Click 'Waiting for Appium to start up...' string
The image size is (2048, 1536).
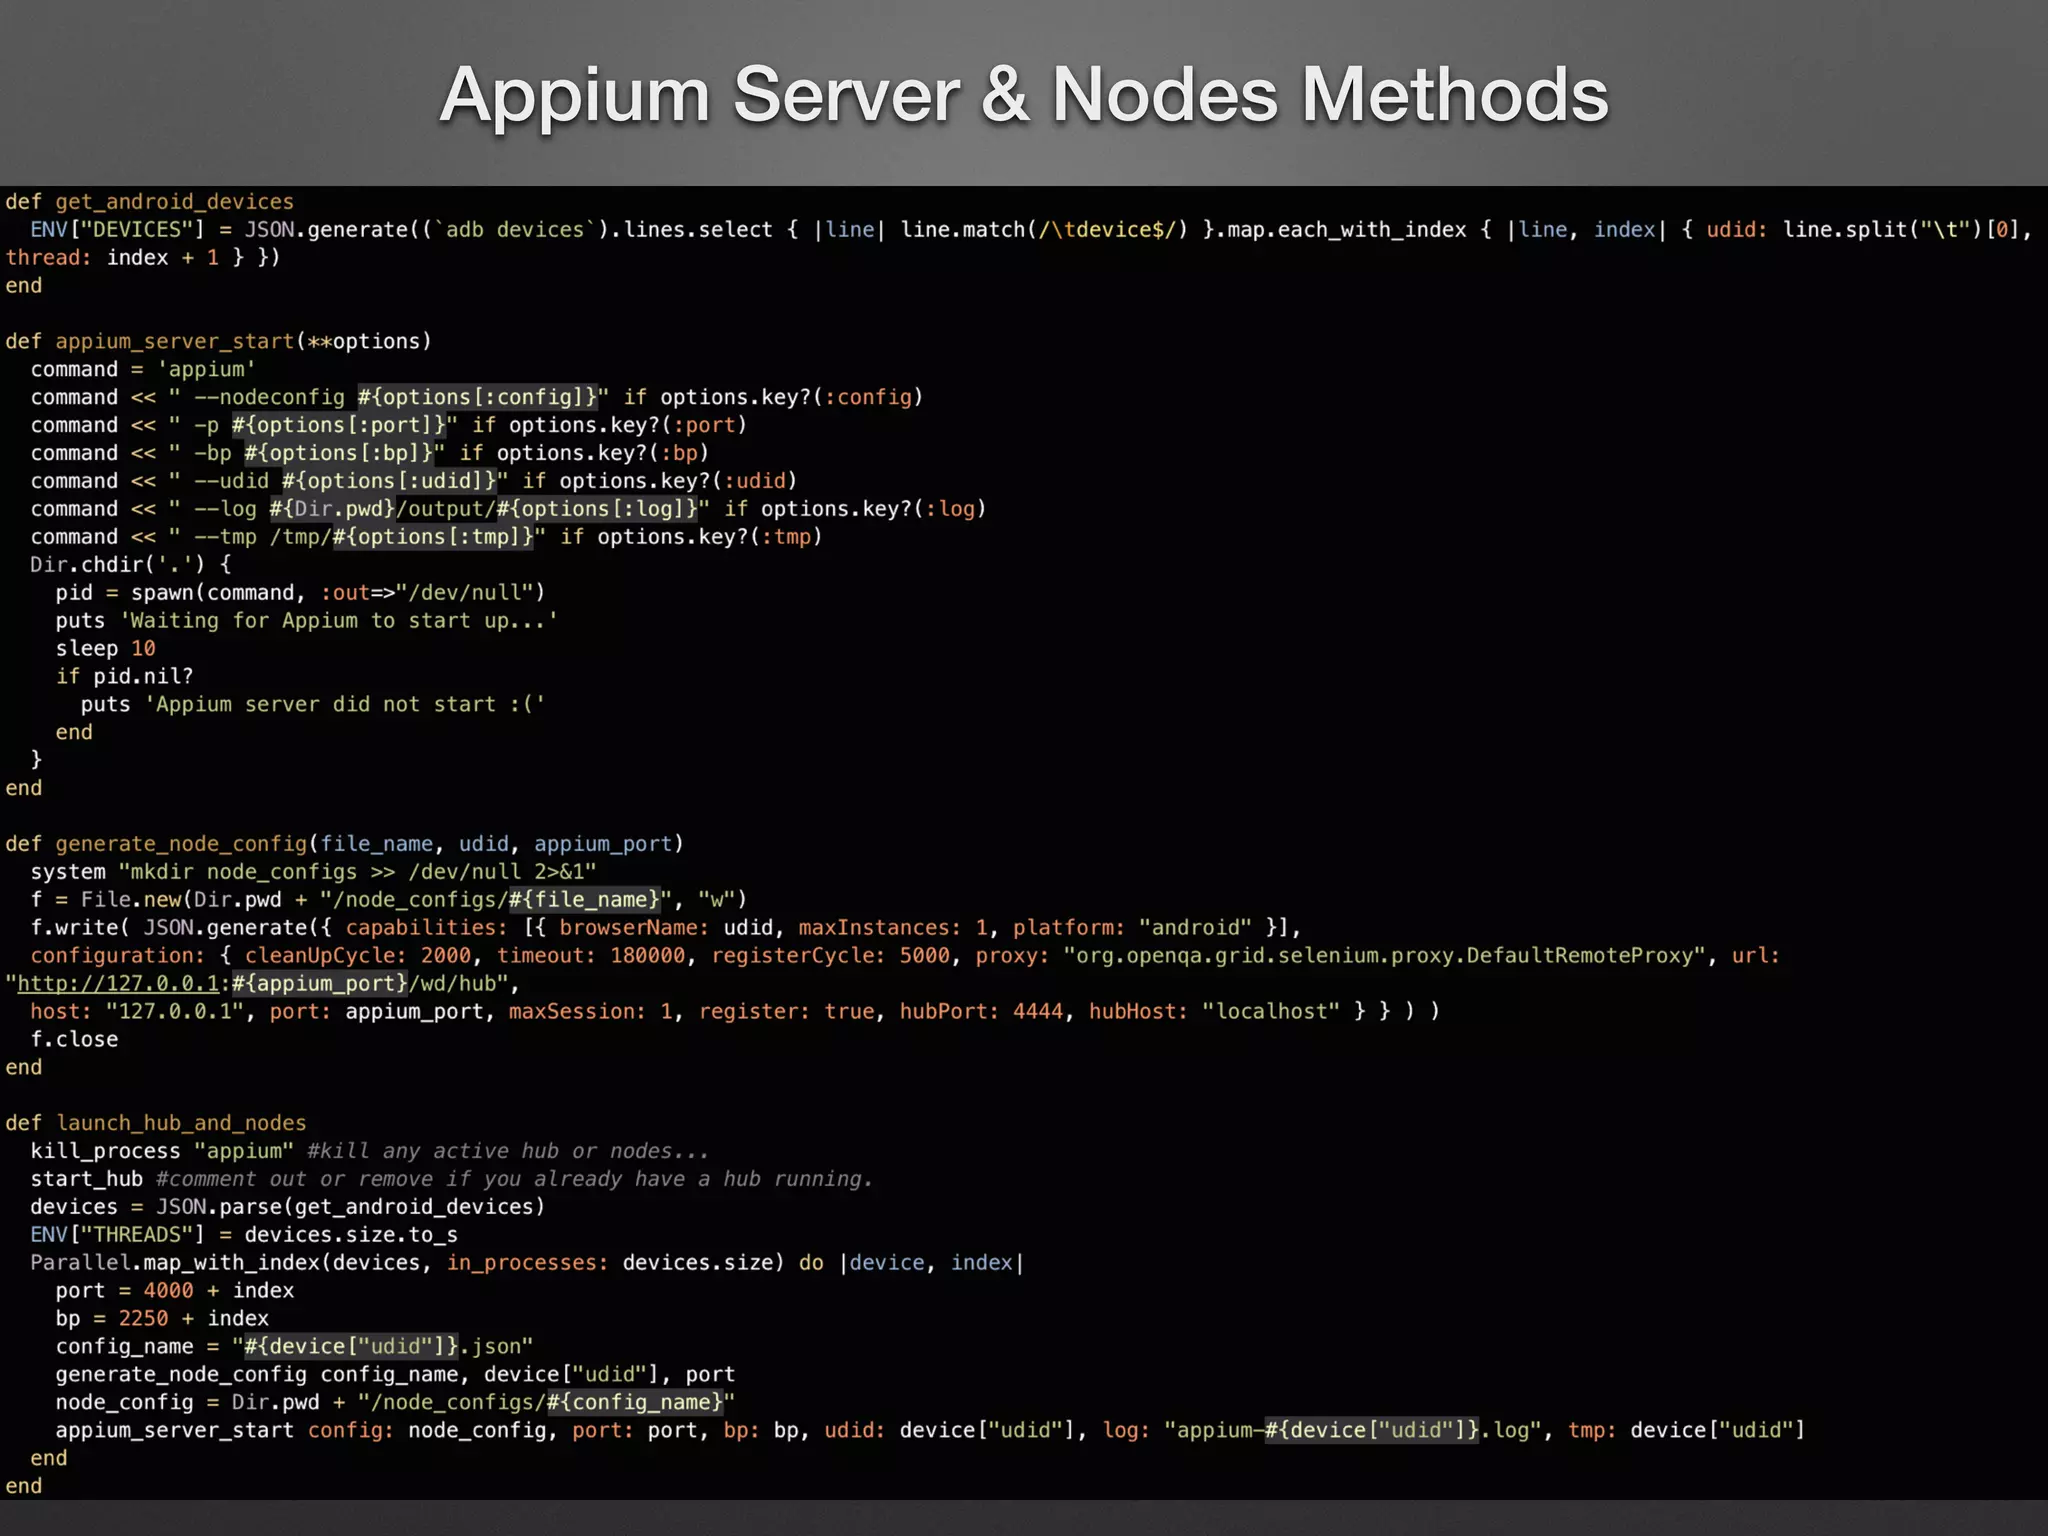tap(339, 621)
